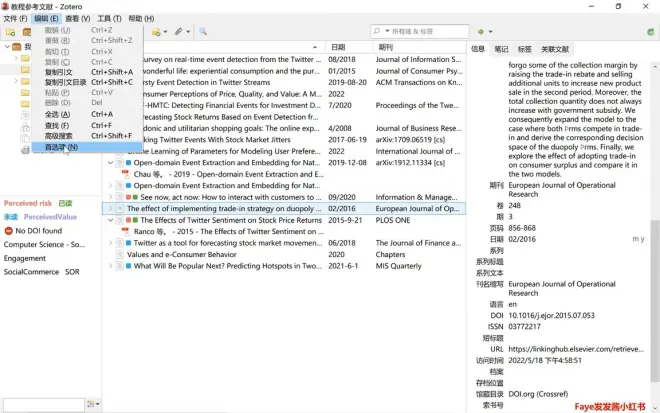Collapse The Effects of Twitter Sentiment row
Viewport: 660px width, 413px height.
coord(110,220)
